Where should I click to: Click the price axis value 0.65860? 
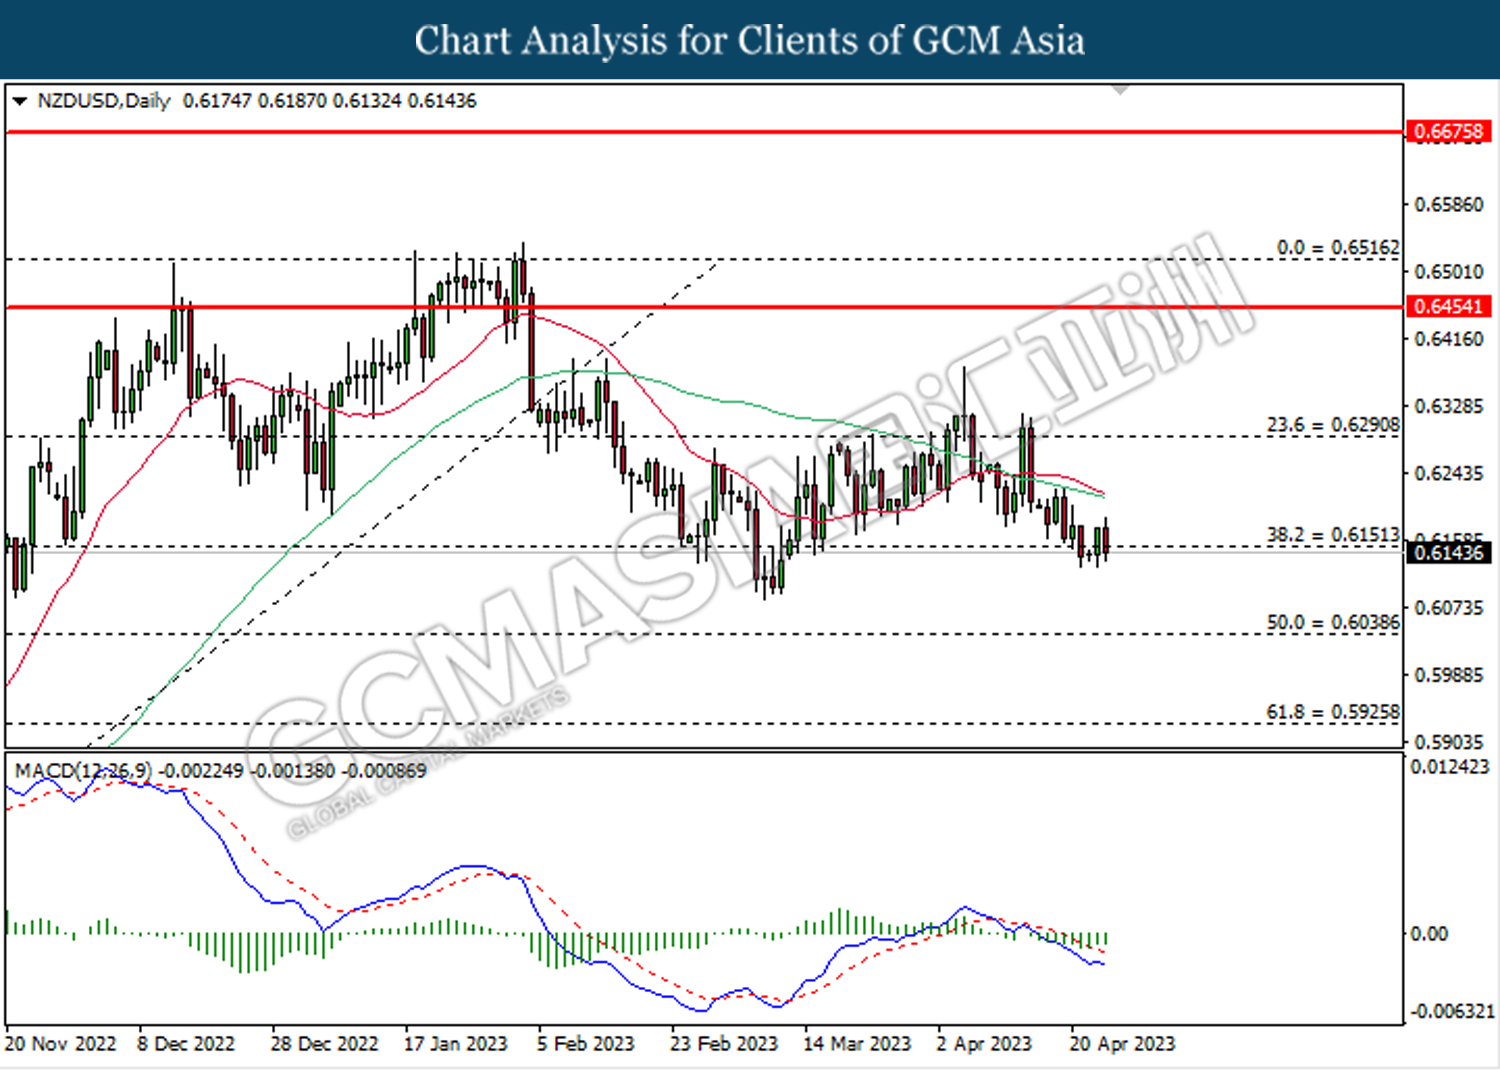(1449, 204)
